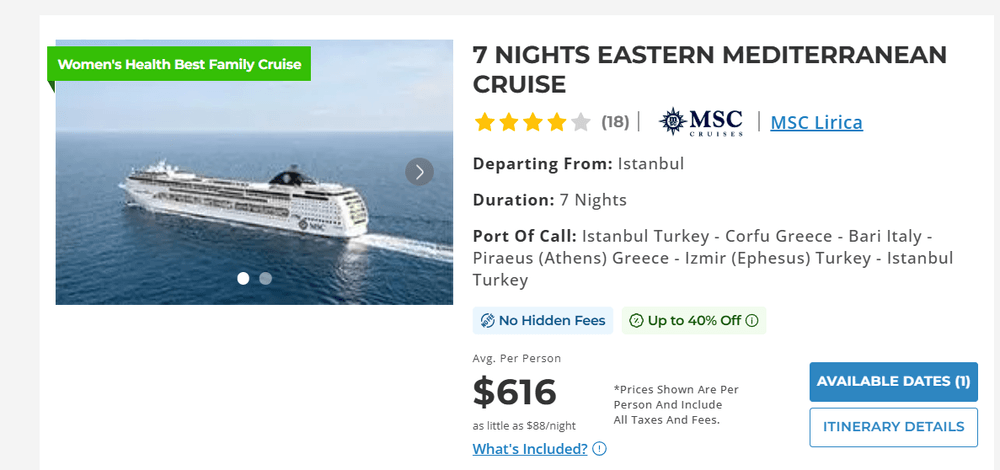This screenshot has width=1000, height=470.
Task: Click info icon next to What's Included
Action: tap(599, 449)
